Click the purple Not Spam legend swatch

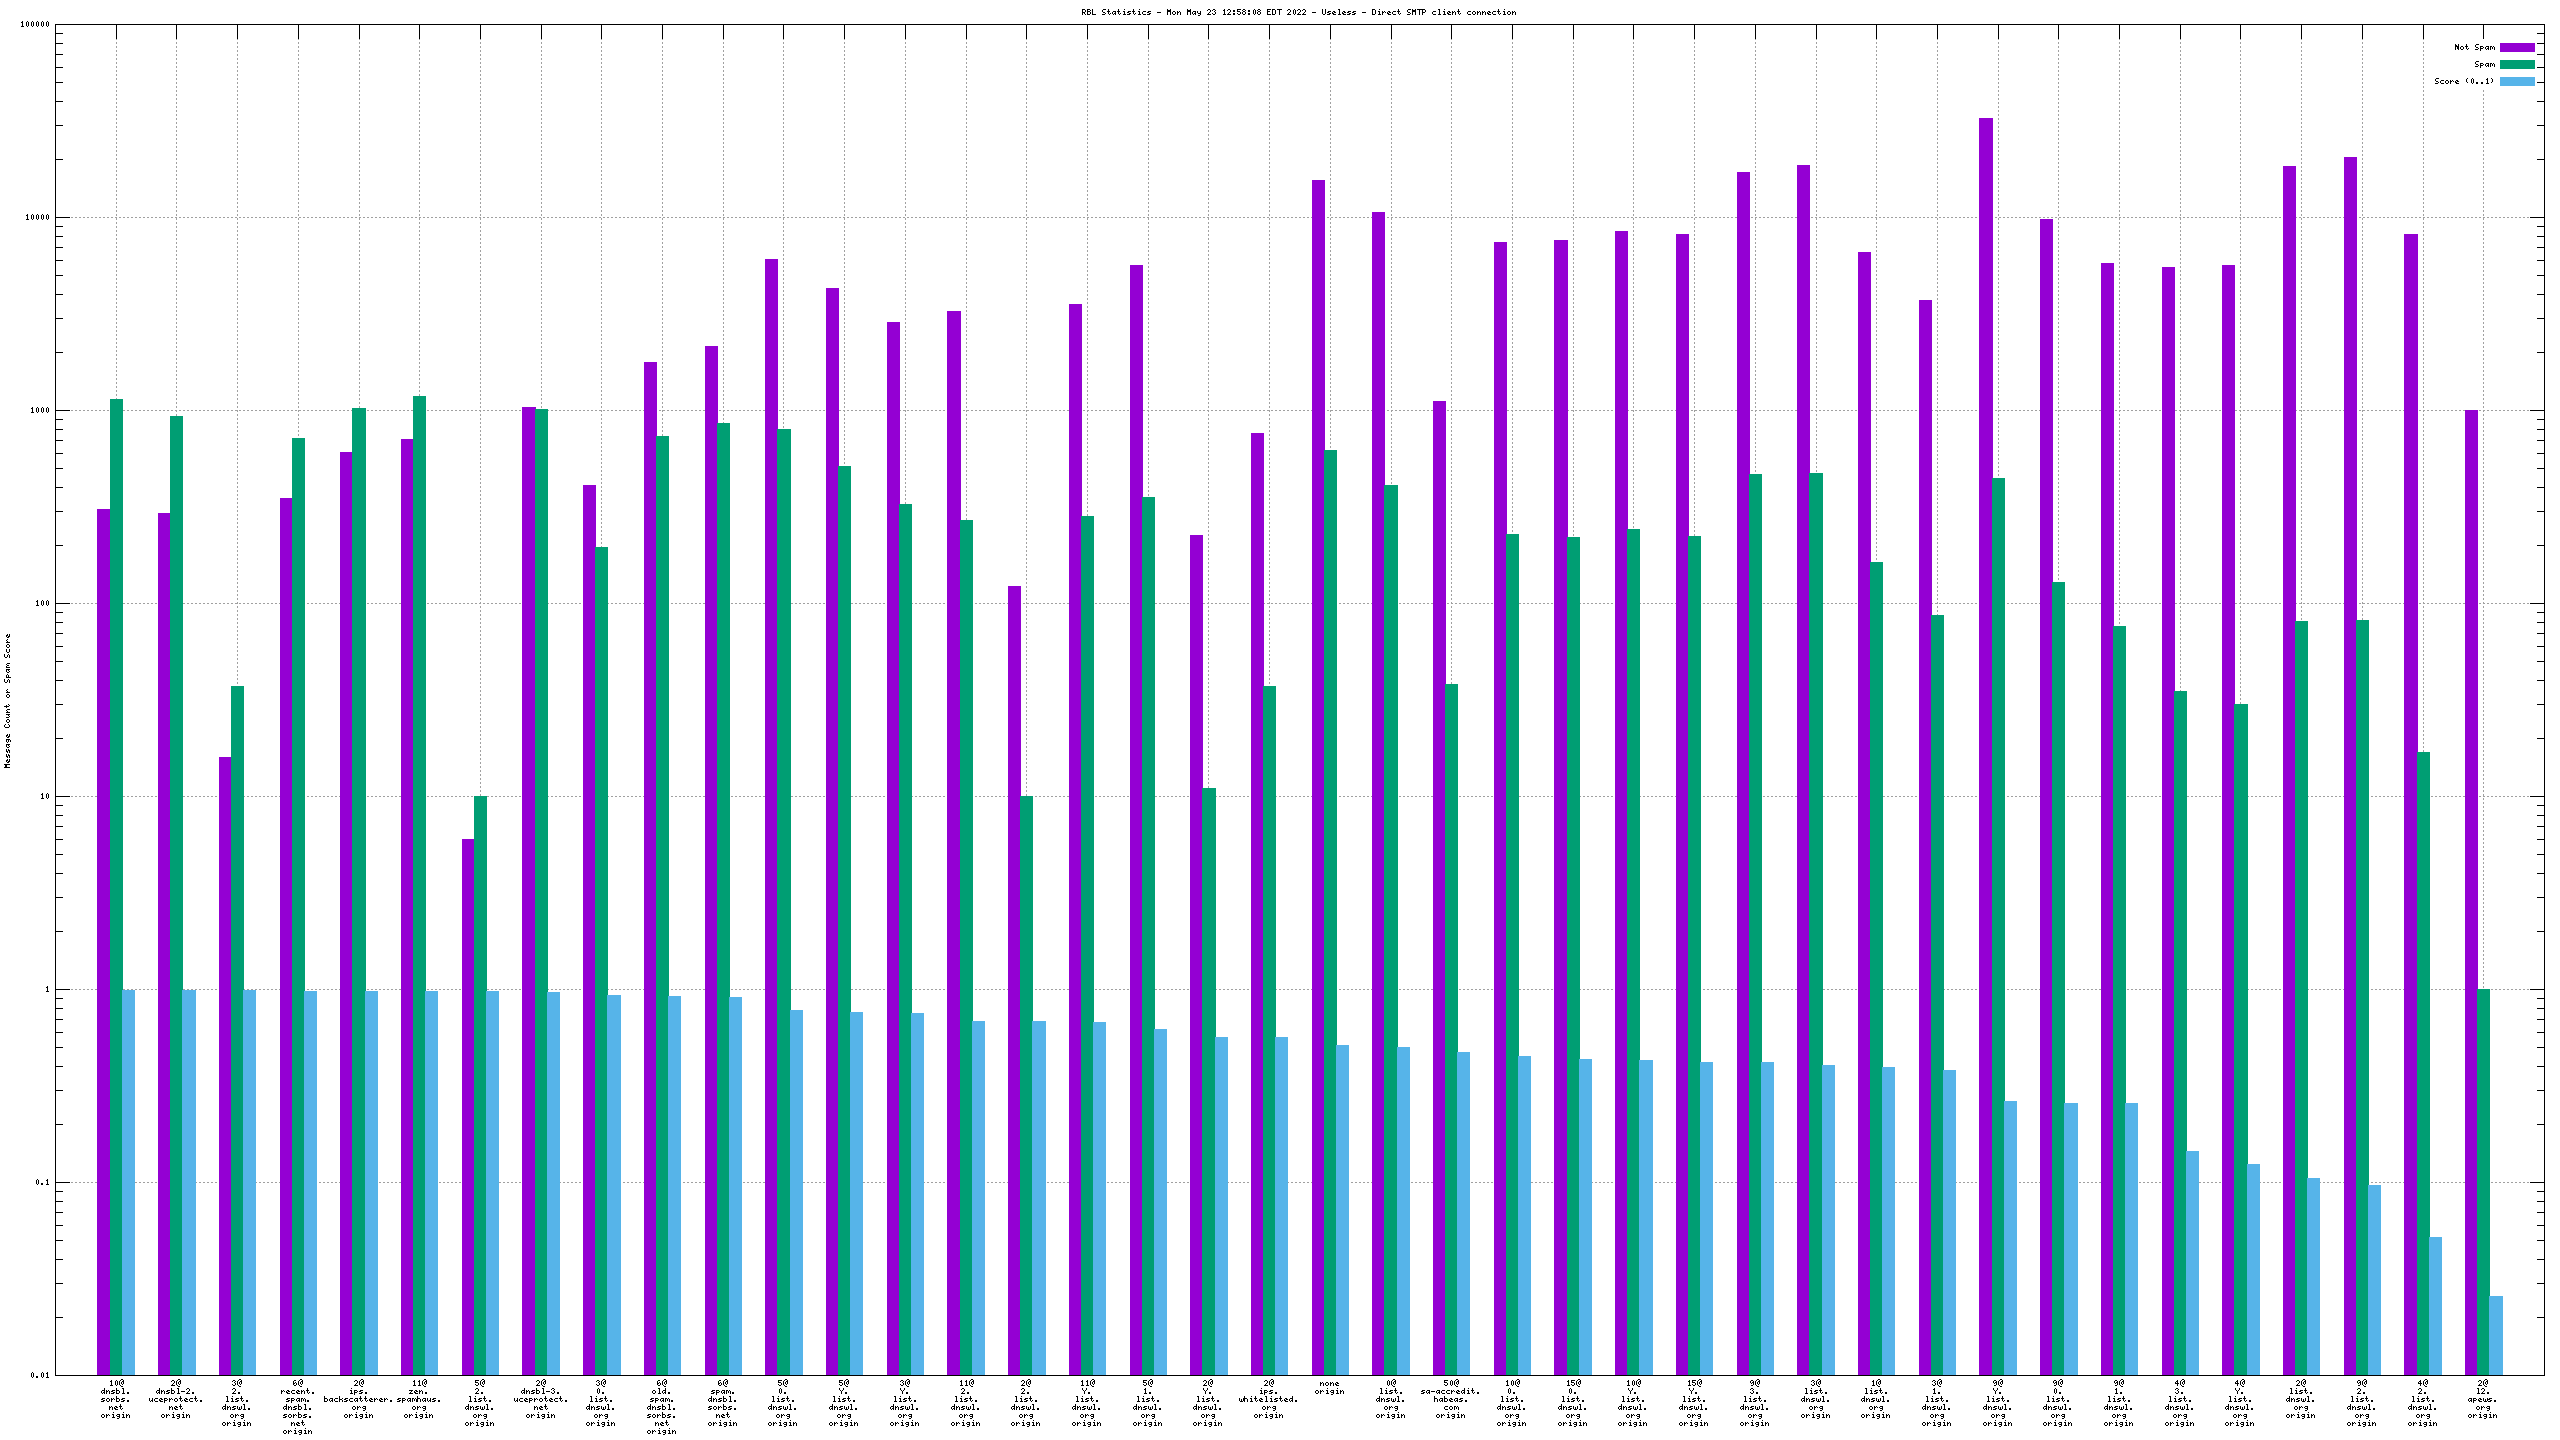2517,47
